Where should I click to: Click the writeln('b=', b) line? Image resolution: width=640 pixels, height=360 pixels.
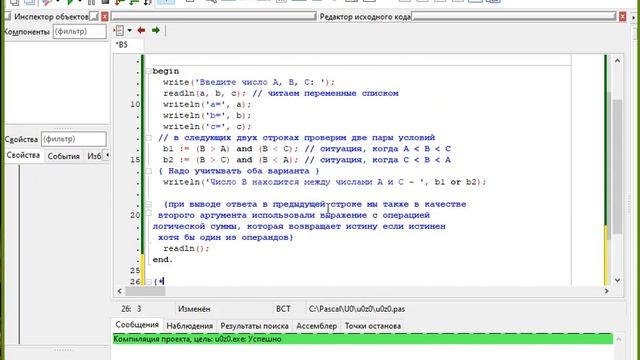[x=207, y=116]
